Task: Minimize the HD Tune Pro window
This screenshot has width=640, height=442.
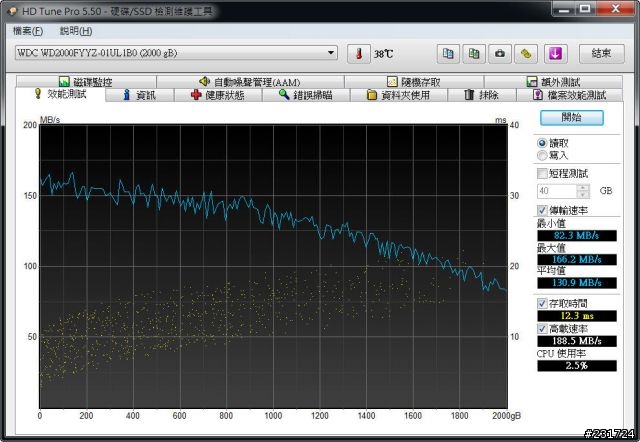Action: [564, 9]
